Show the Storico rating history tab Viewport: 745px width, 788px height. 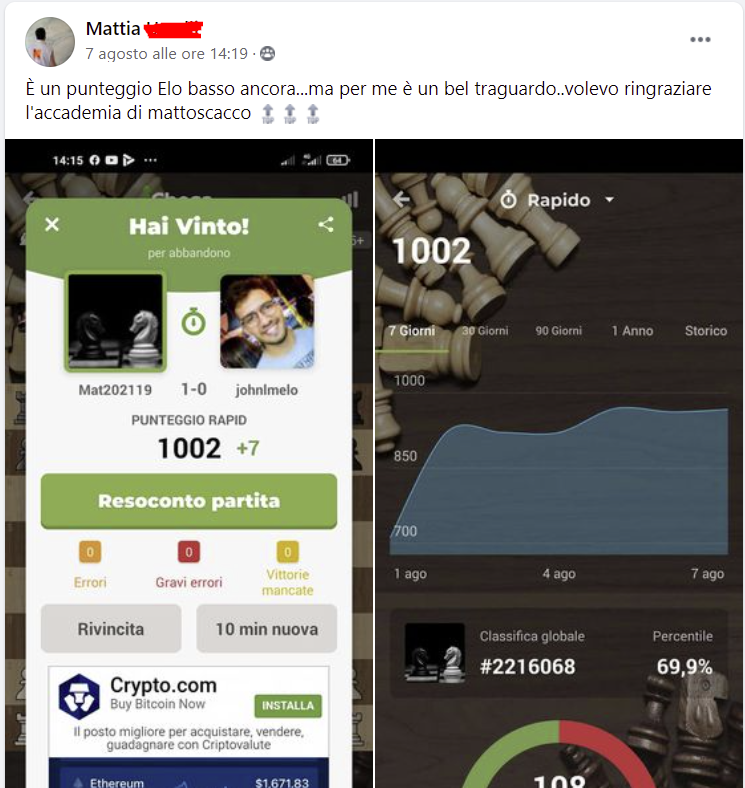[x=706, y=331]
